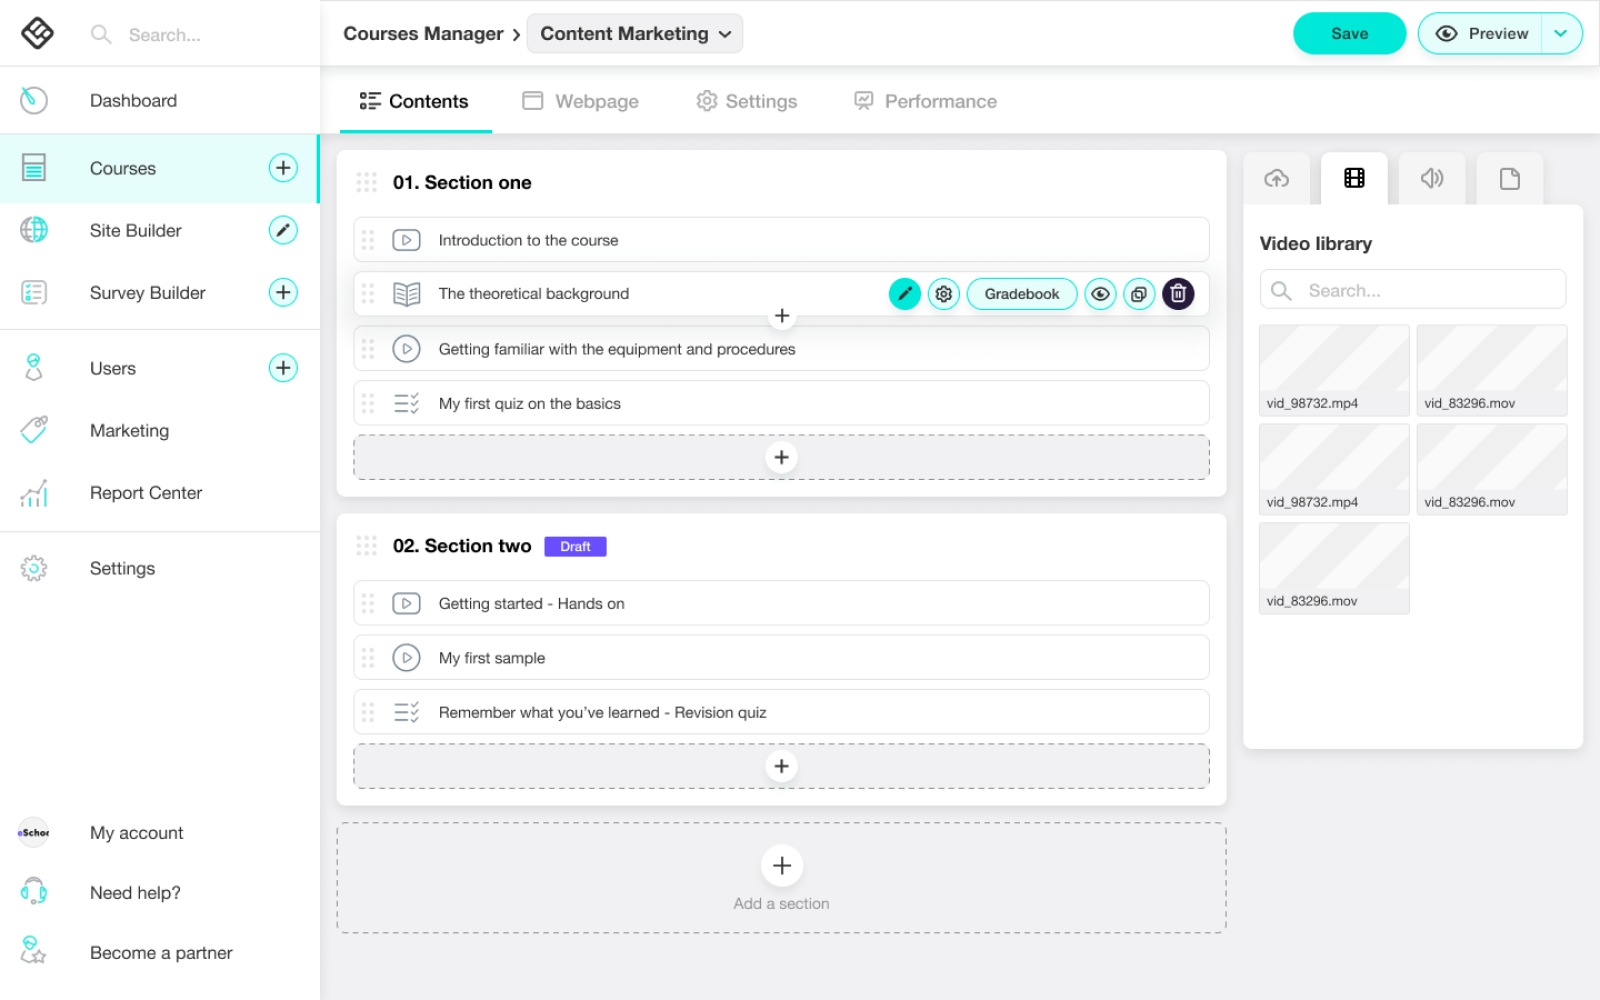Viewport: 1600px width, 1000px height.
Task: Open settings gear for The theoretical background
Action: 943,294
